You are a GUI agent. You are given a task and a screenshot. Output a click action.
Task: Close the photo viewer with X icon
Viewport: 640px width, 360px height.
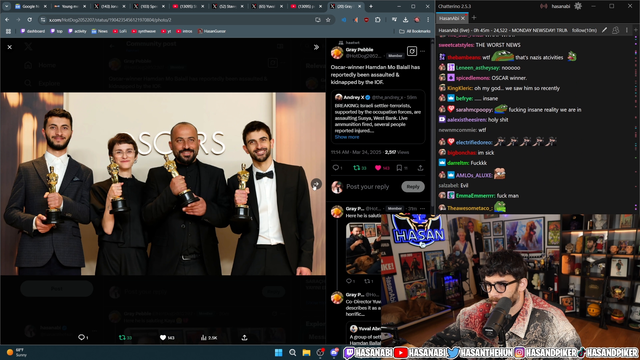click(x=9, y=47)
